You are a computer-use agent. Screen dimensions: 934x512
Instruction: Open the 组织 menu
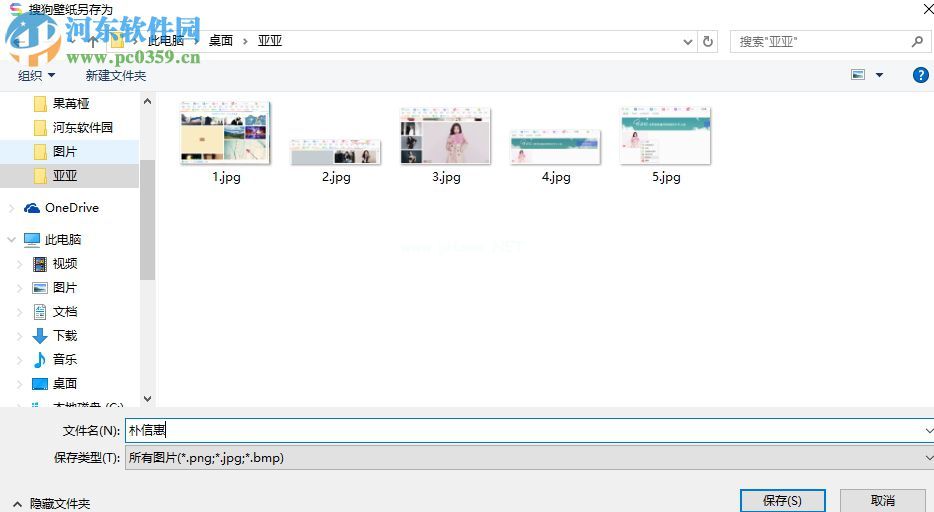point(37,75)
